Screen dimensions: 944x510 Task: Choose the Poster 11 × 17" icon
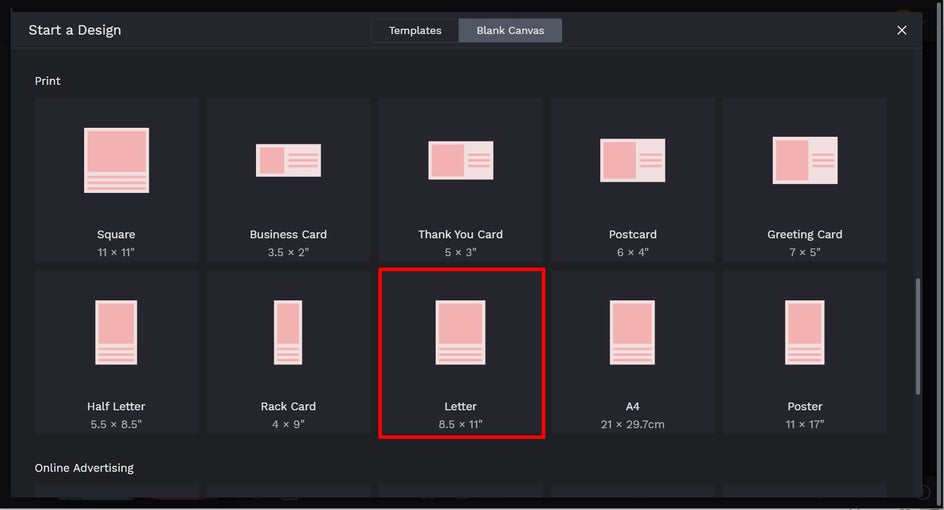805,332
